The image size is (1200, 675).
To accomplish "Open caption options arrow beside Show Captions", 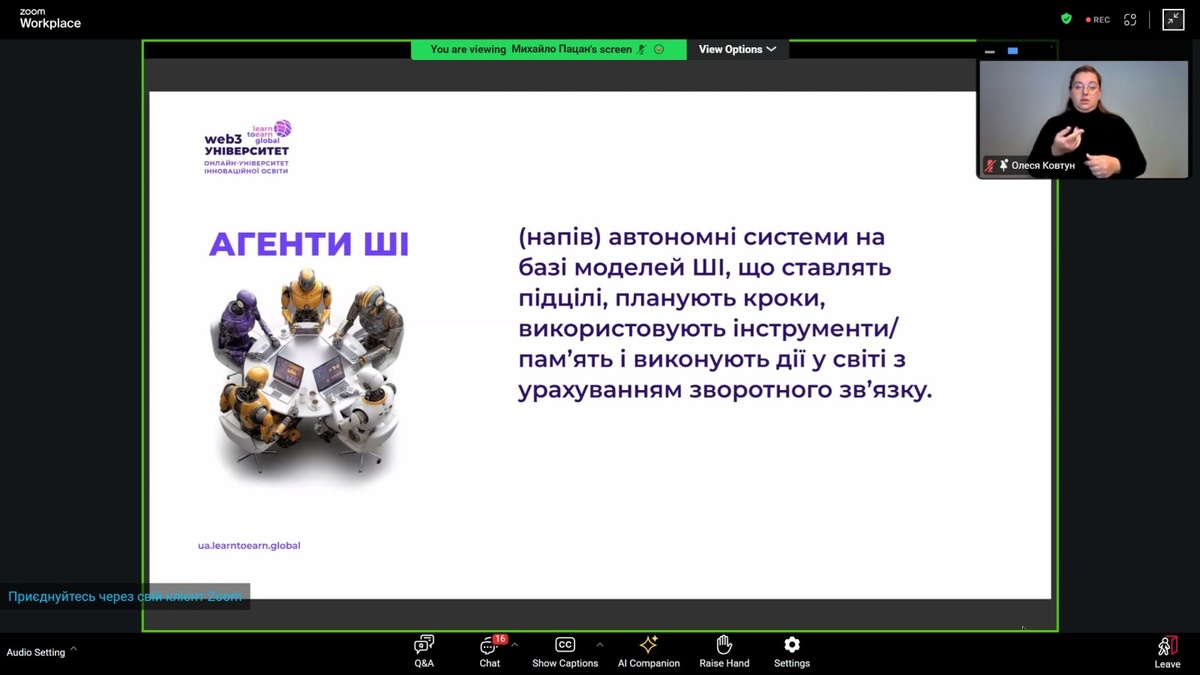I will [600, 645].
